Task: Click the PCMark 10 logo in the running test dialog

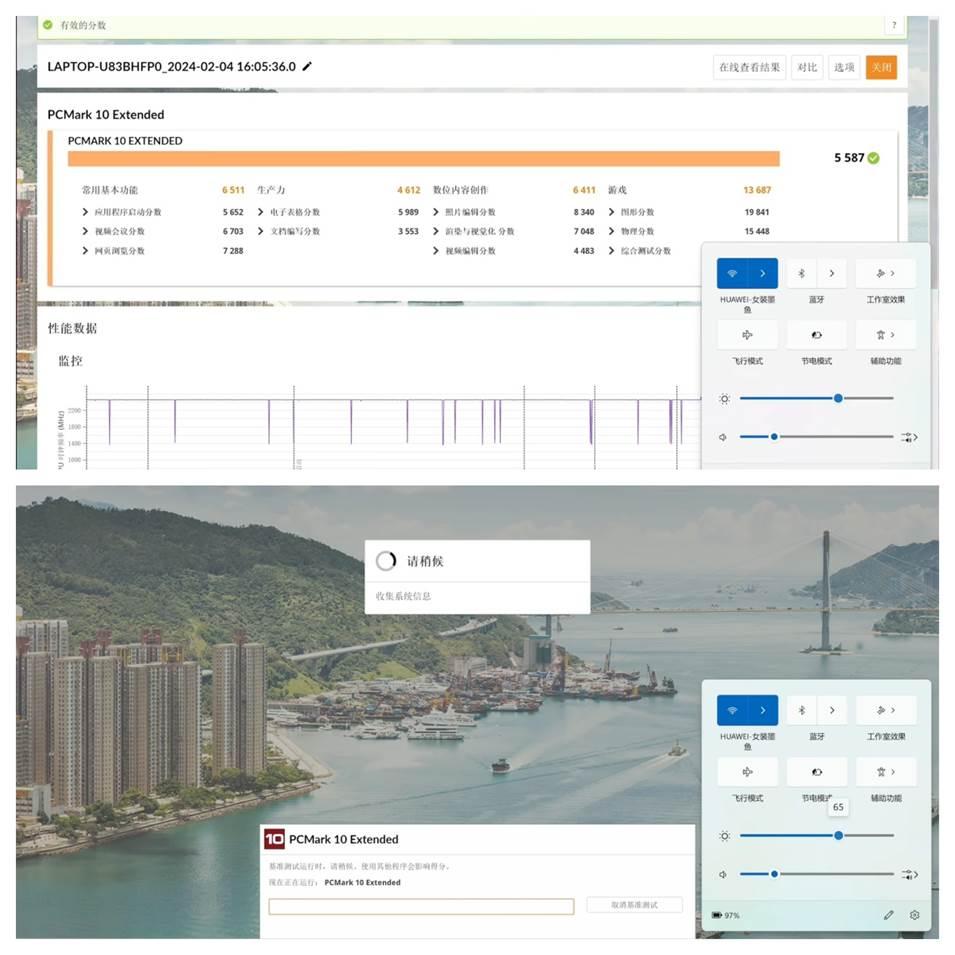Action: 274,839
